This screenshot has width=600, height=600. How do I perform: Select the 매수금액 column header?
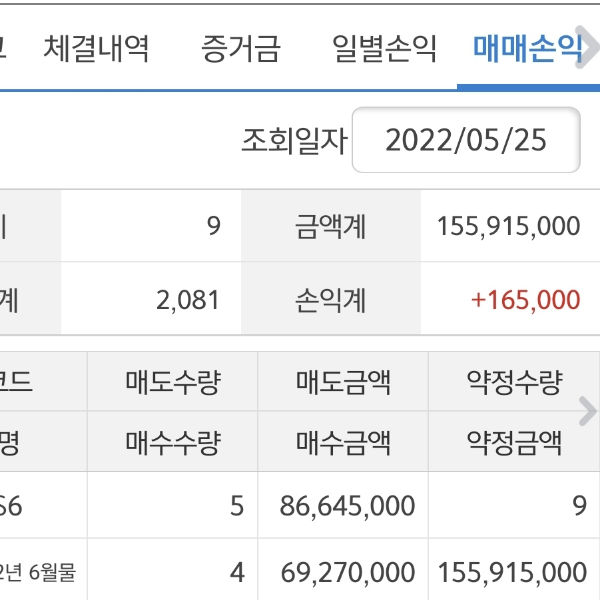[344, 441]
